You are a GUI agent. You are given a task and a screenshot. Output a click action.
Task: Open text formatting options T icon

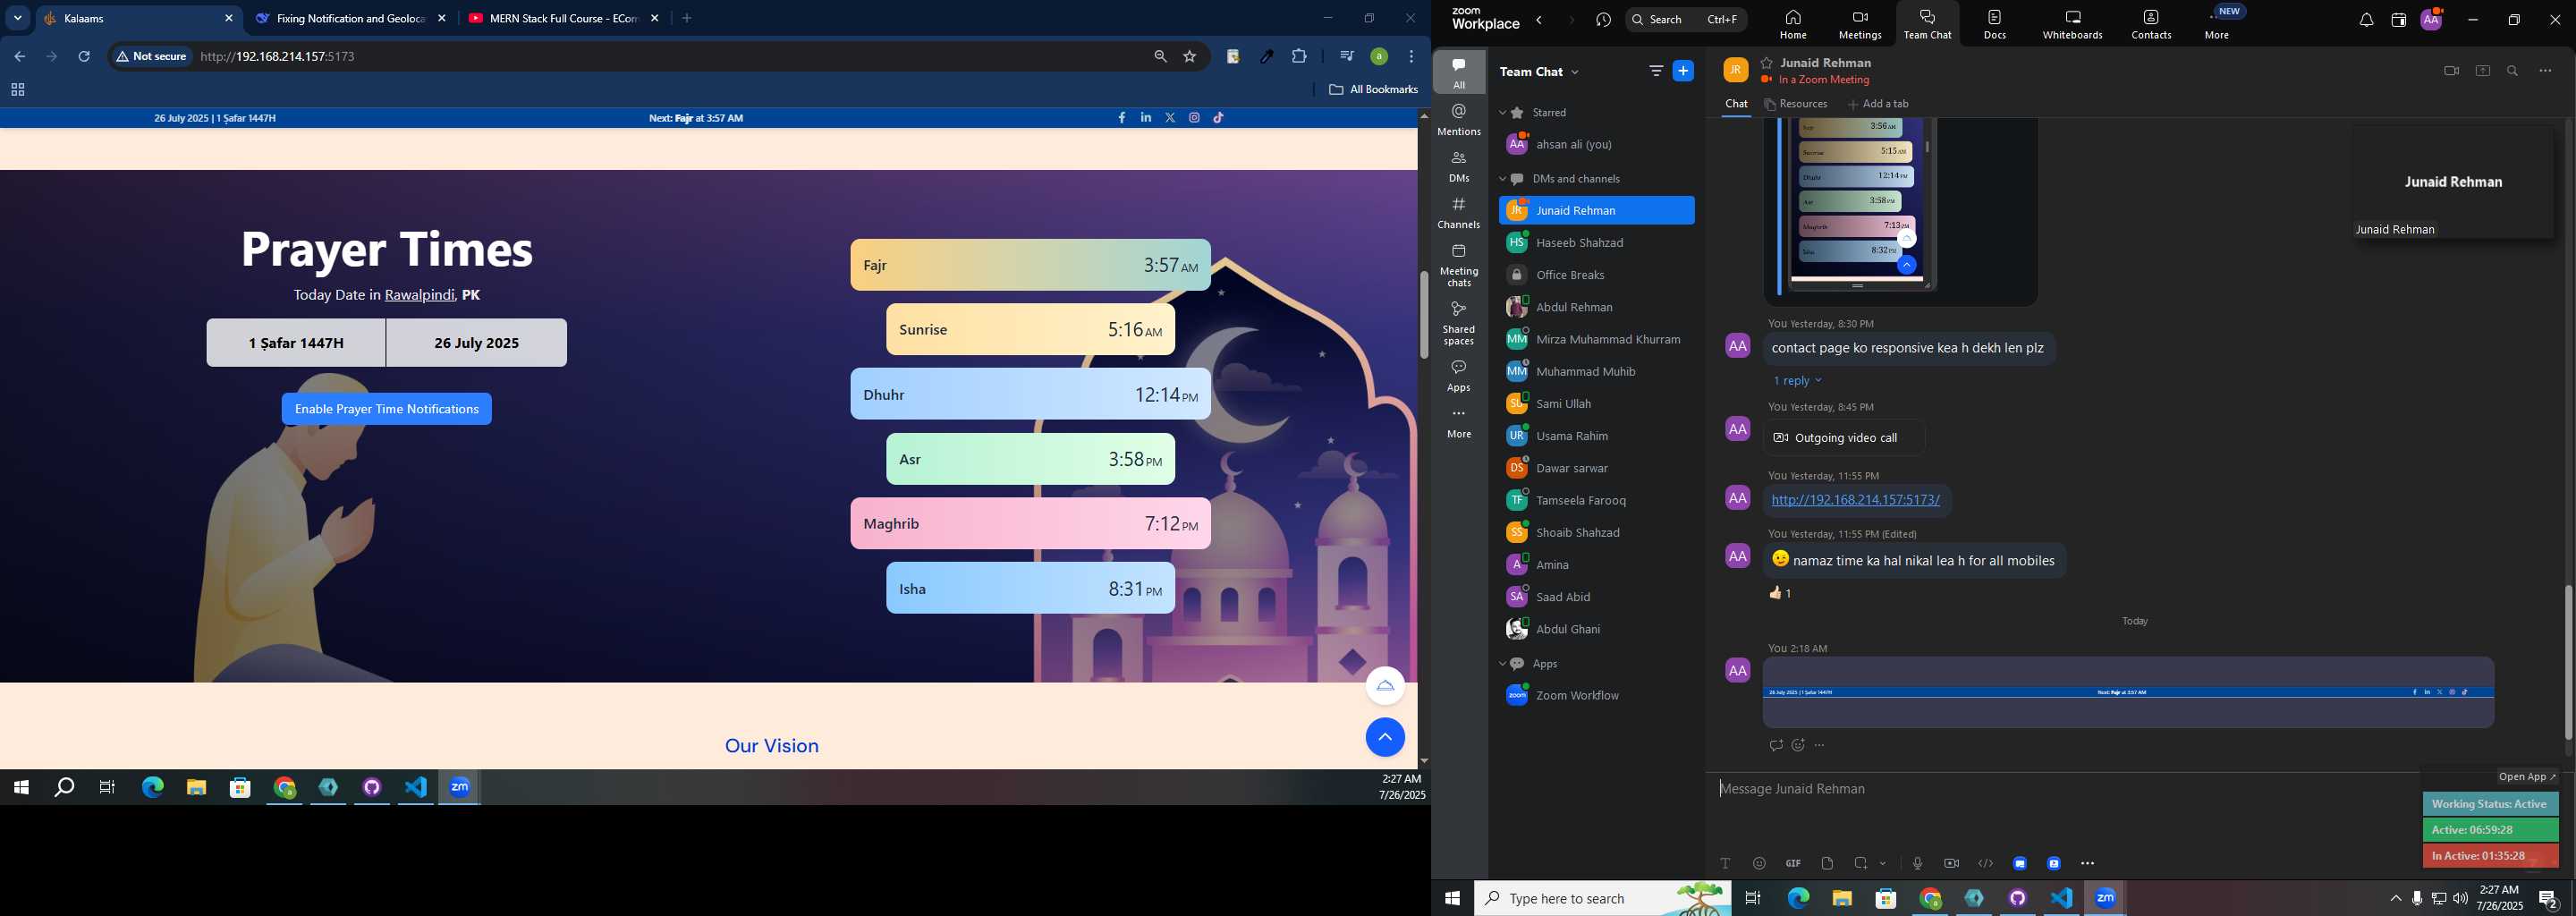(1725, 863)
